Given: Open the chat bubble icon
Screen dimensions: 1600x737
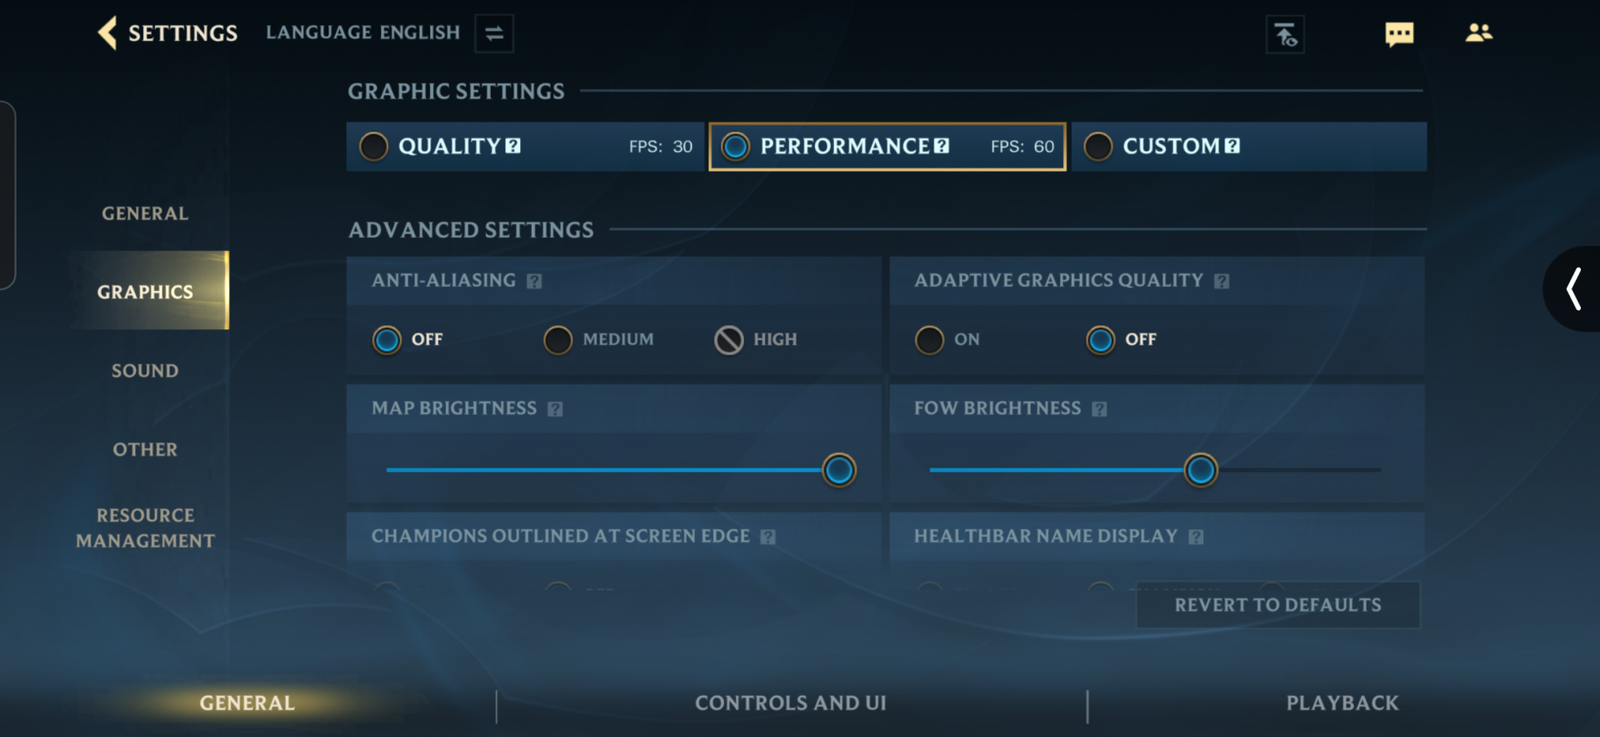Looking at the screenshot, I should point(1399,34).
